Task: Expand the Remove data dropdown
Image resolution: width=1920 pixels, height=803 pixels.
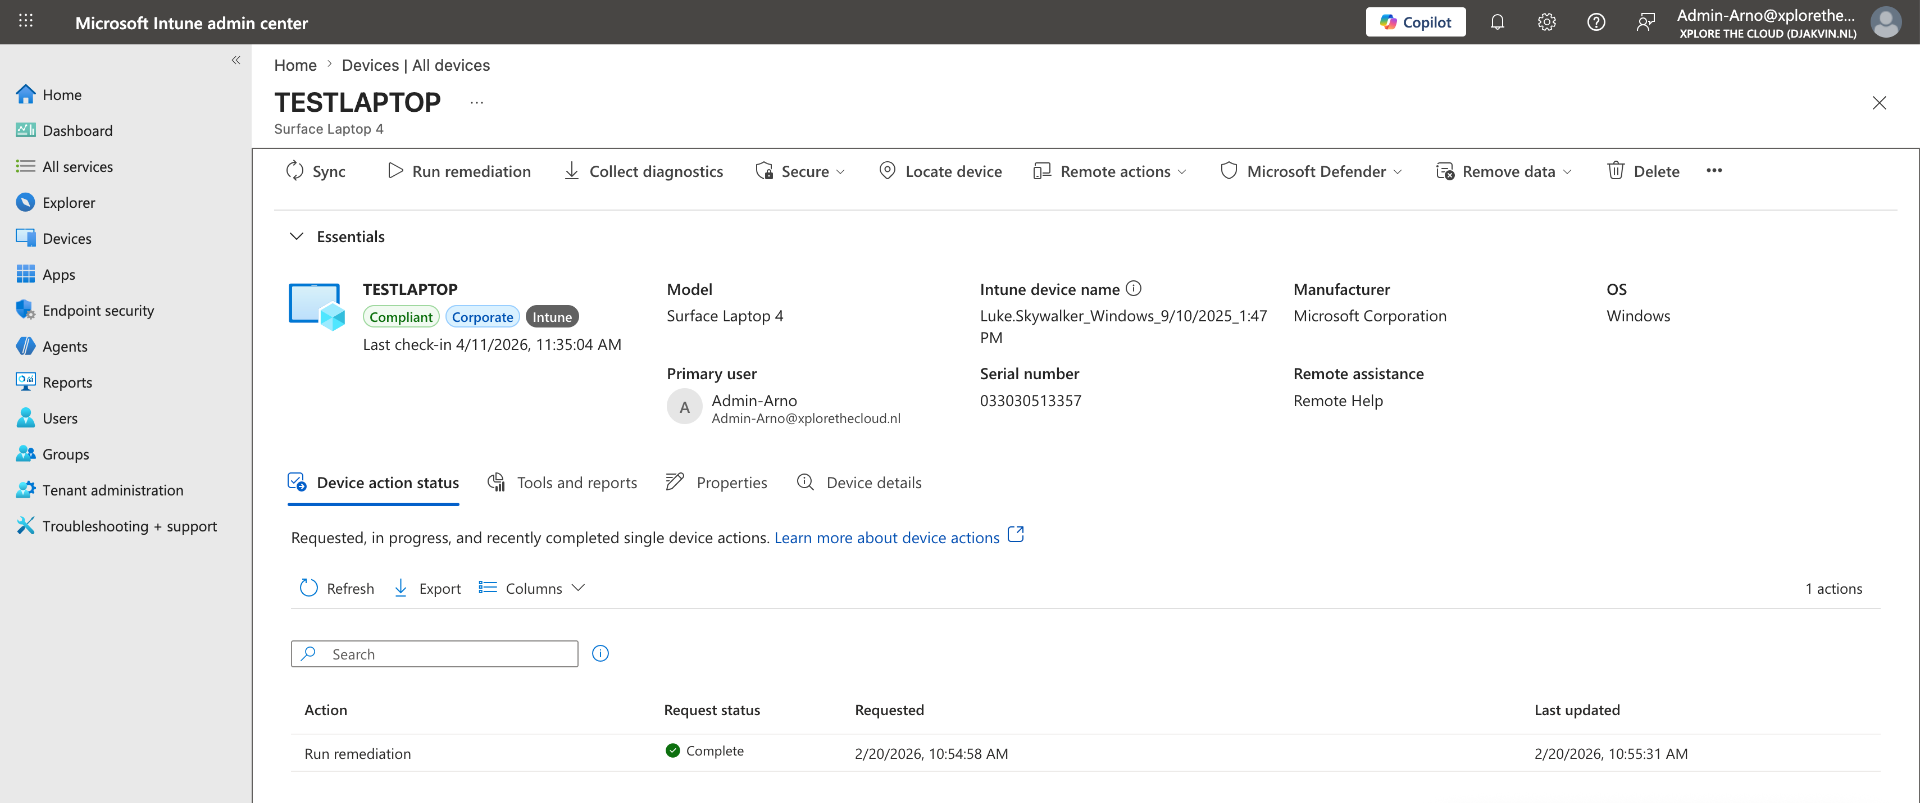Action: coord(1504,171)
